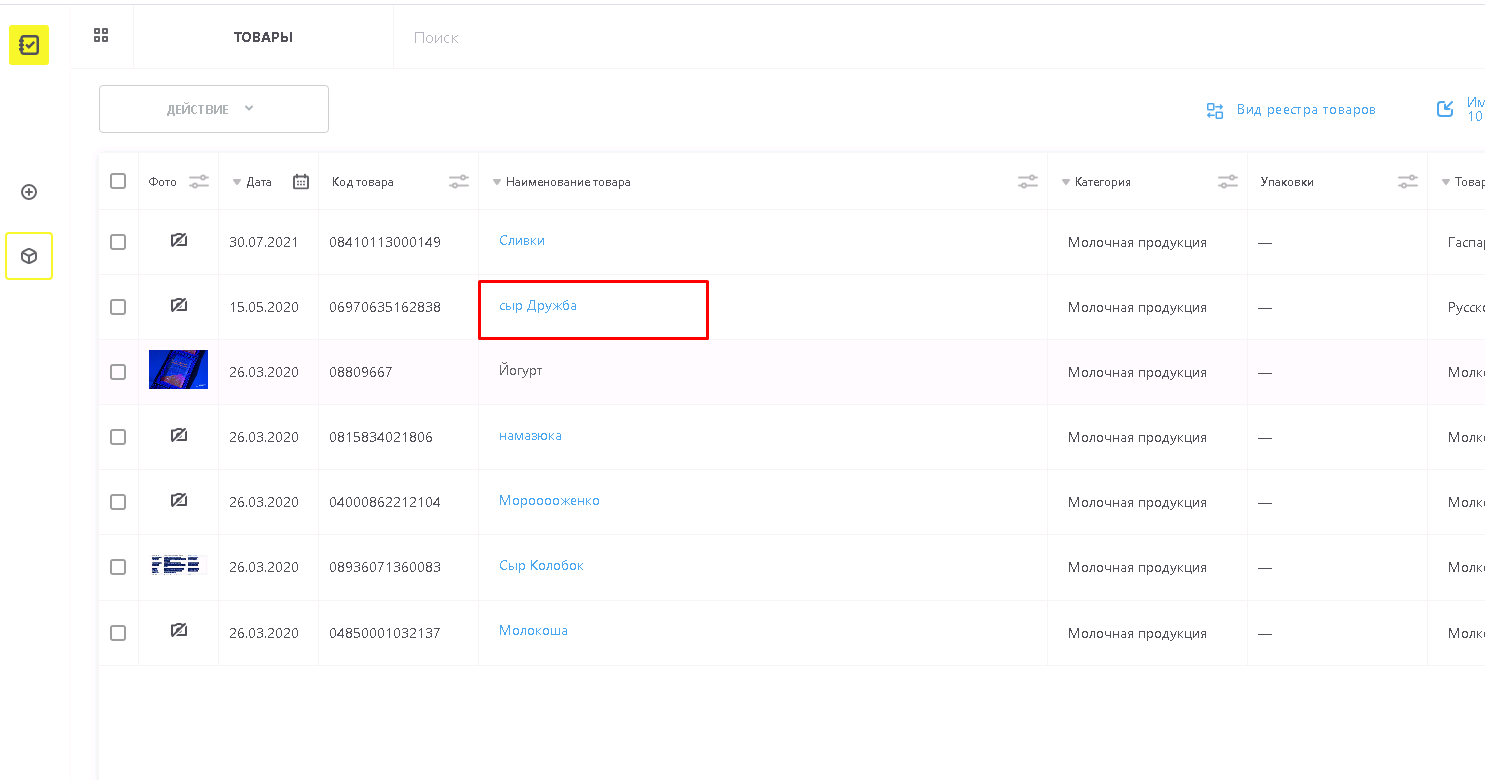Image resolution: width=1485 pixels, height=780 pixels.
Task: Click product code 0815834021806
Action: pos(381,437)
